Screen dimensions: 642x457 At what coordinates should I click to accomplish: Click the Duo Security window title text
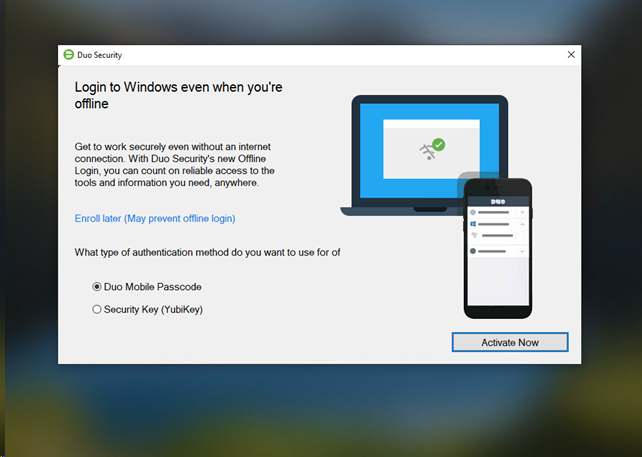[99, 55]
